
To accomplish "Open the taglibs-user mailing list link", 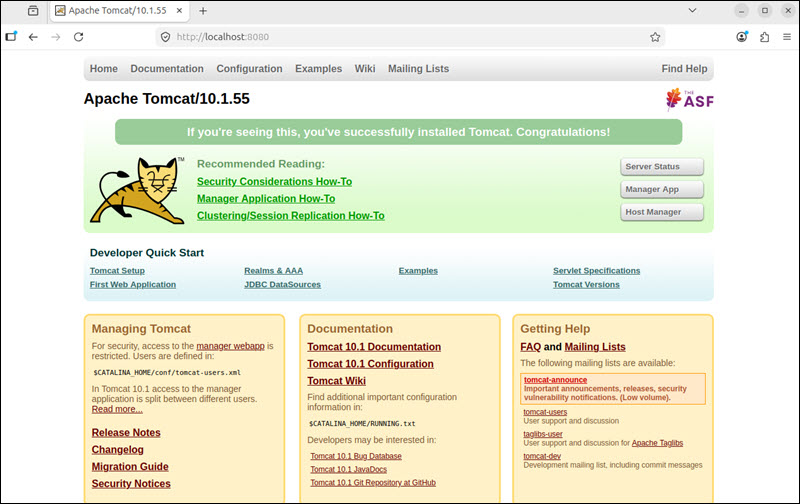I will tap(543, 434).
